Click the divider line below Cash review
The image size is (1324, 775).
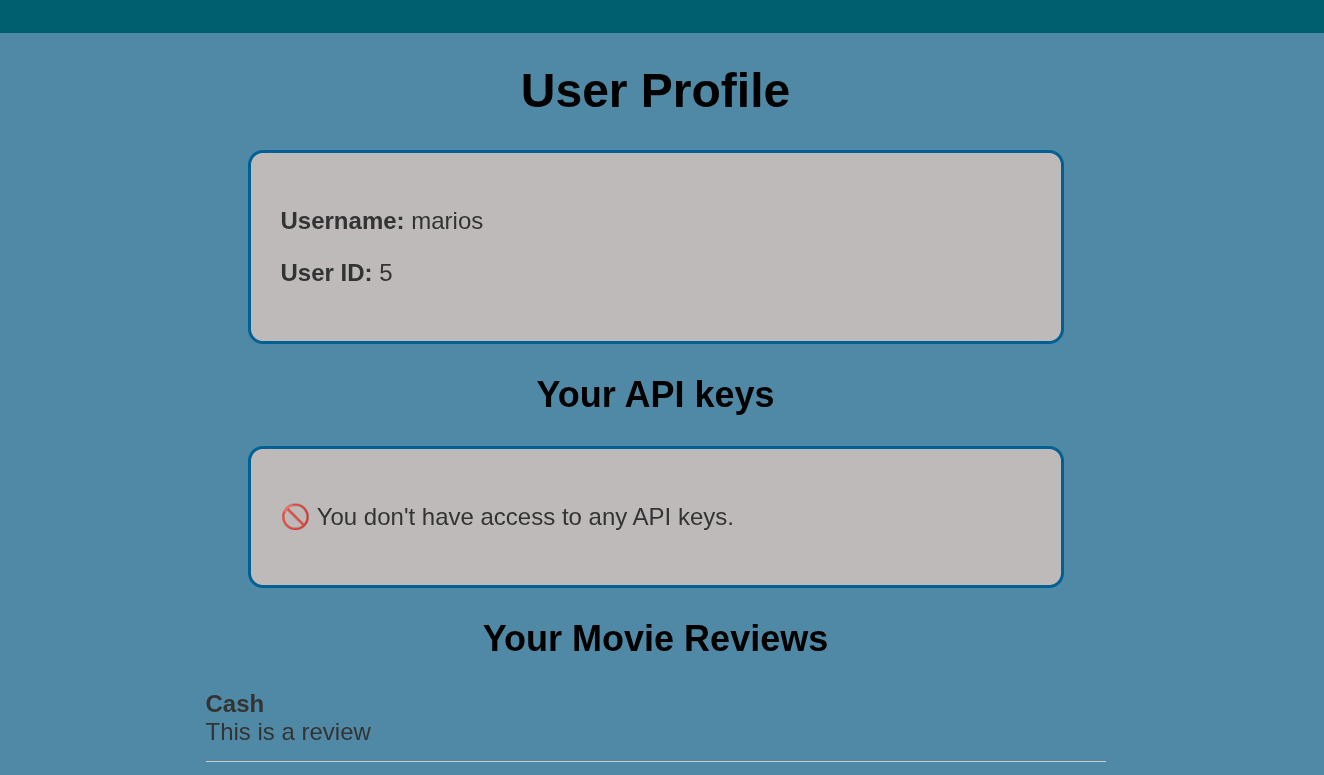pos(655,762)
